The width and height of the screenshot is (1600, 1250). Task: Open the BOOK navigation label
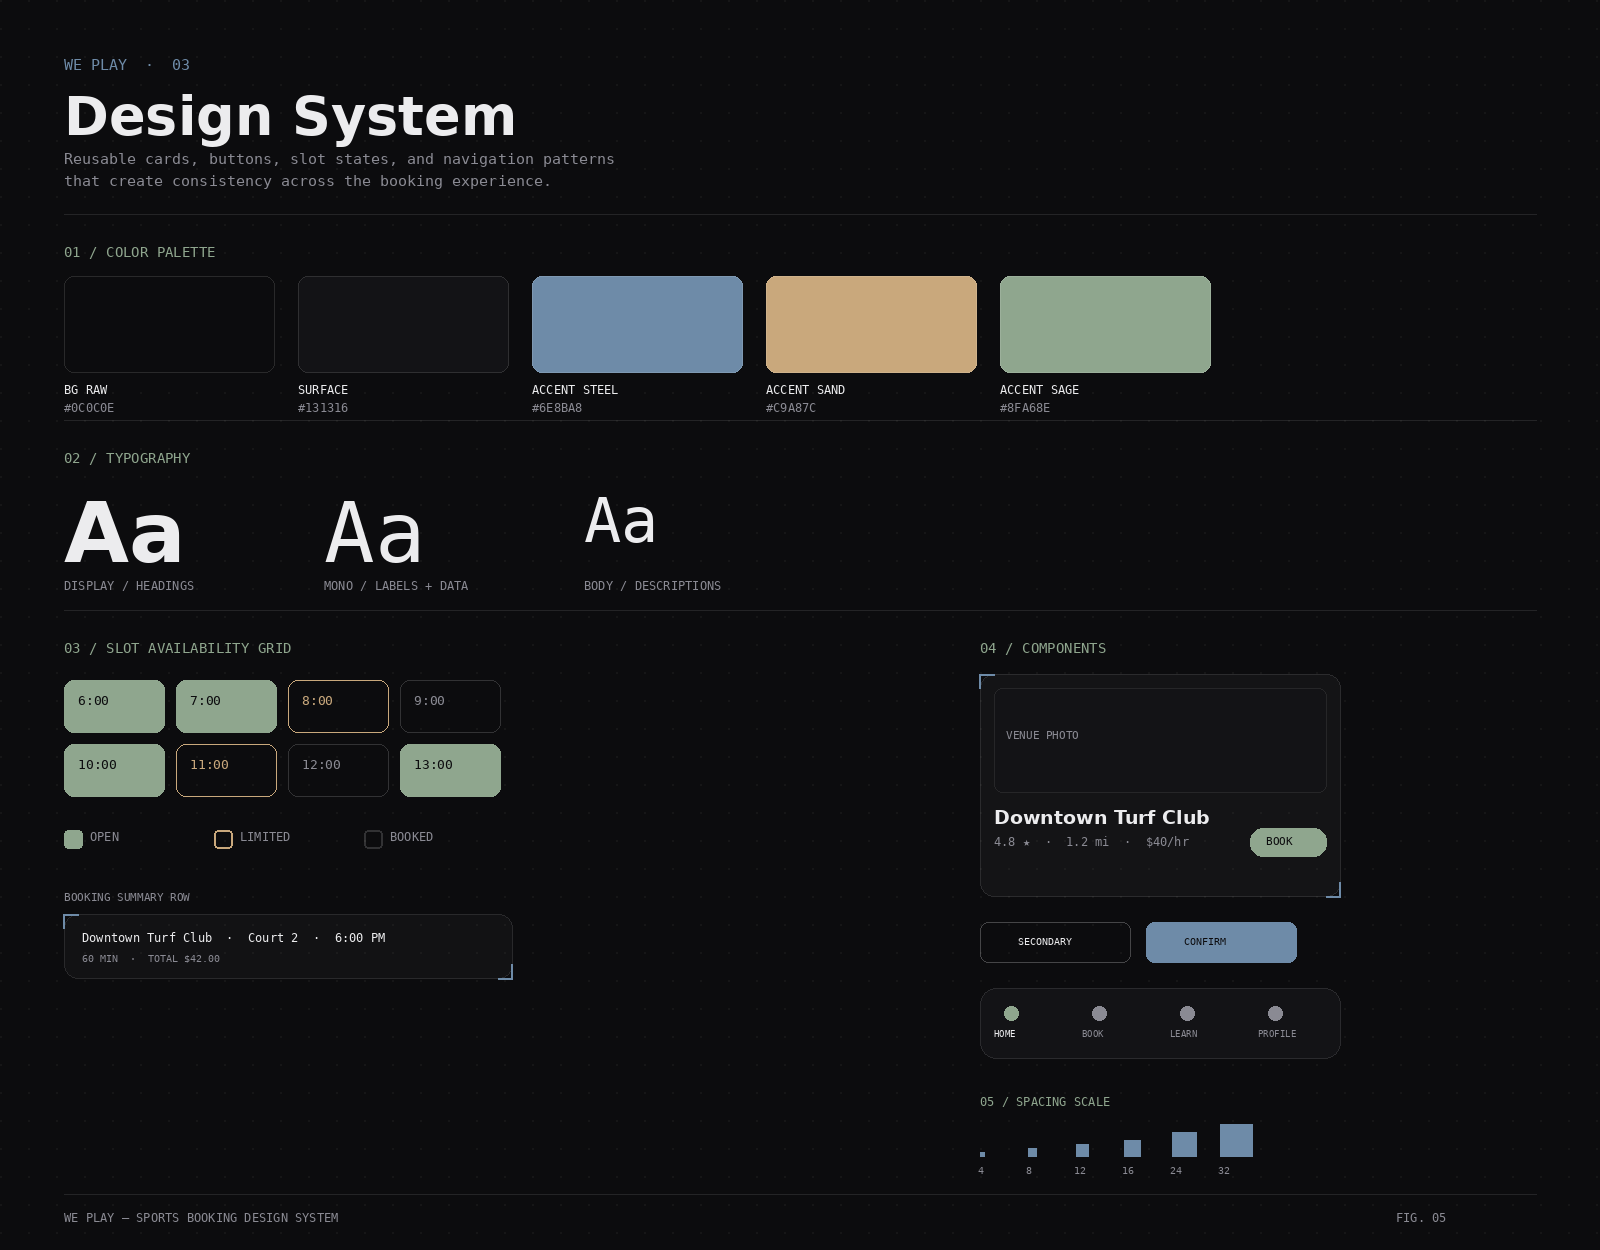1092,1034
